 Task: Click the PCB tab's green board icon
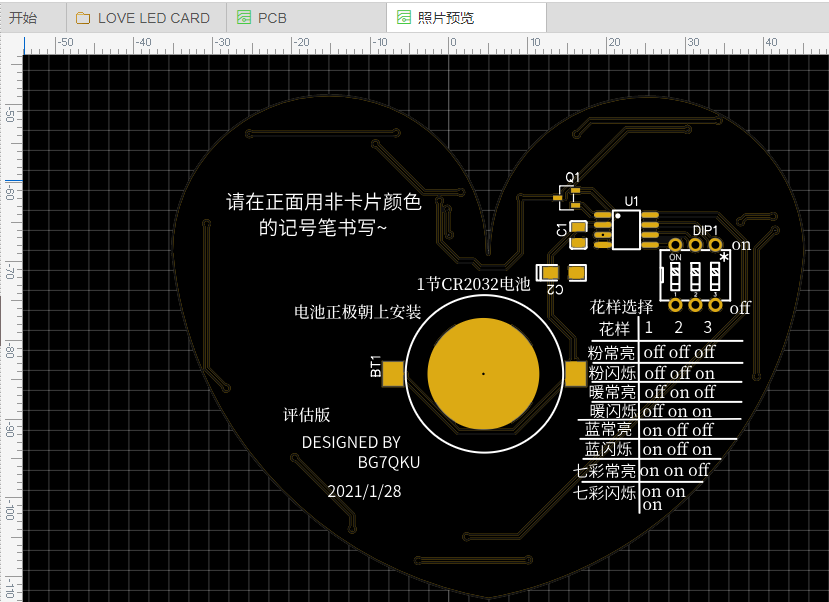pyautogui.click(x=244, y=18)
